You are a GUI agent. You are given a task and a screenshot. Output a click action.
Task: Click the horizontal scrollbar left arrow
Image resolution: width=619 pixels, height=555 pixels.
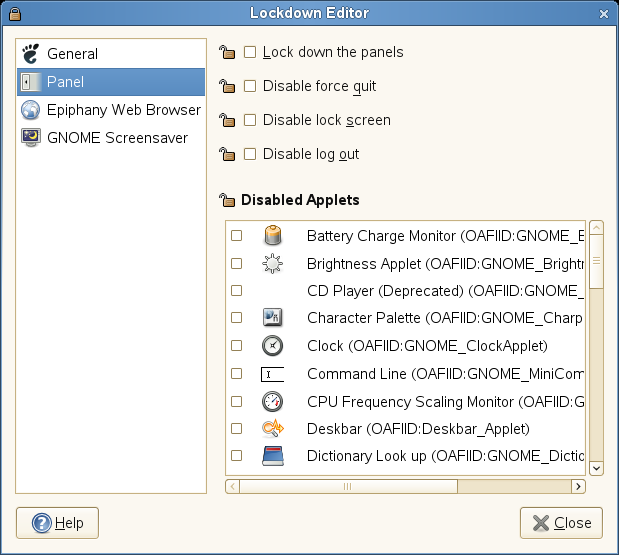(x=233, y=486)
